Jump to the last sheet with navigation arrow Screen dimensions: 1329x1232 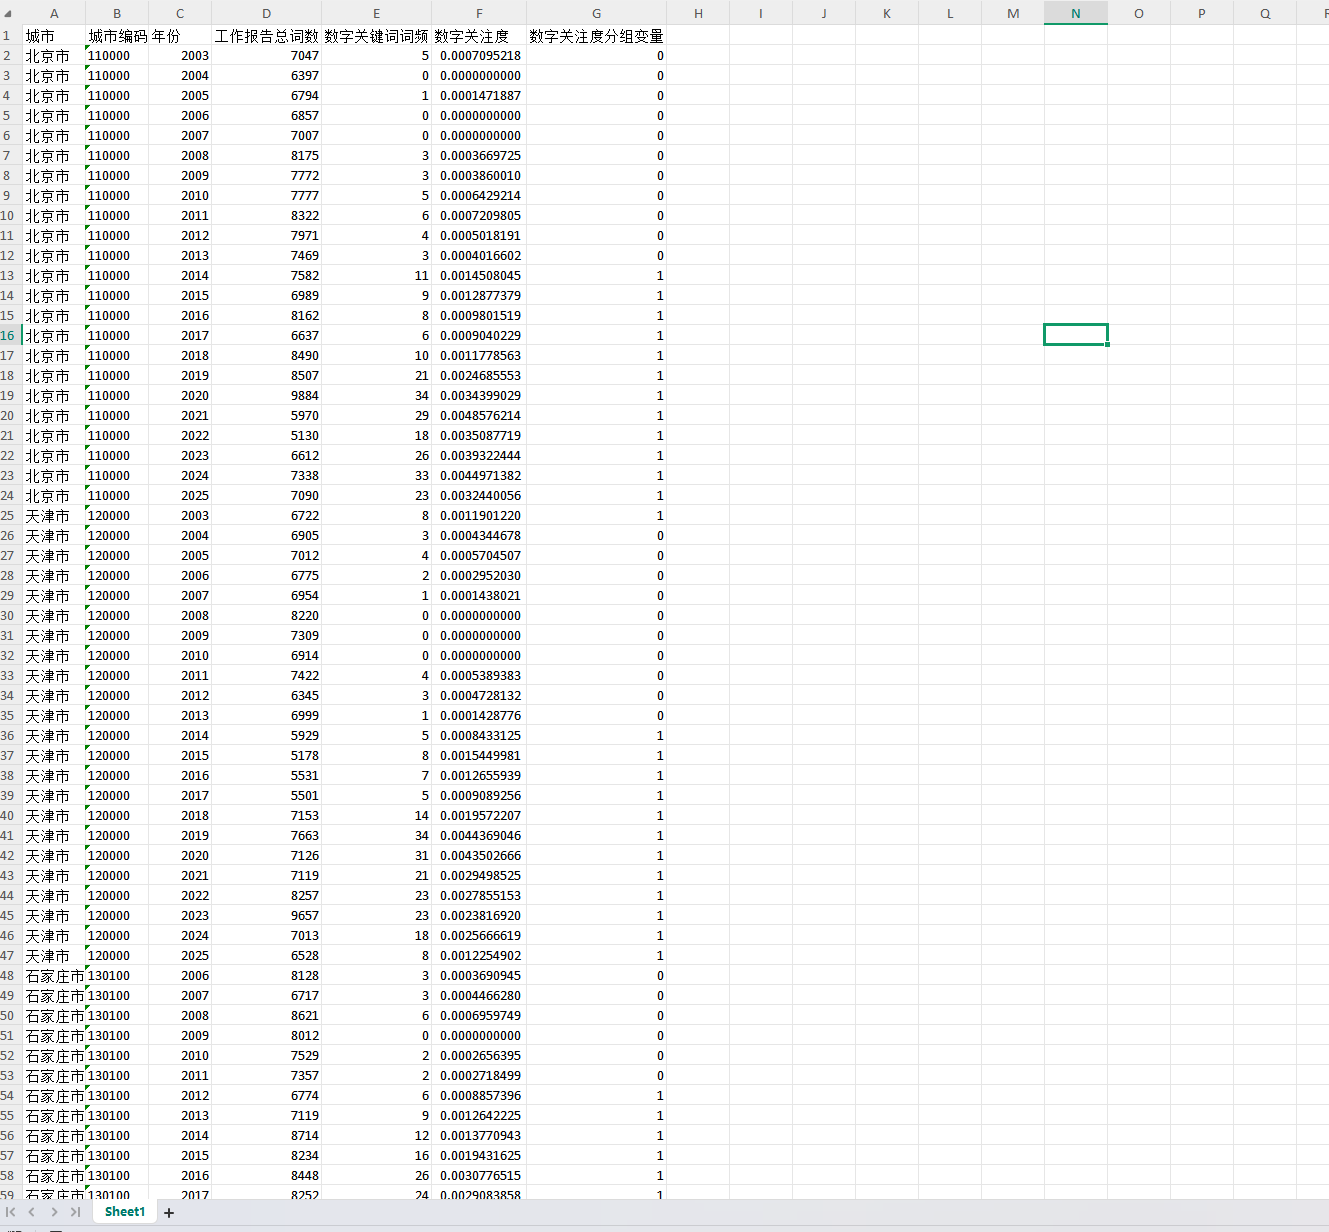(75, 1212)
